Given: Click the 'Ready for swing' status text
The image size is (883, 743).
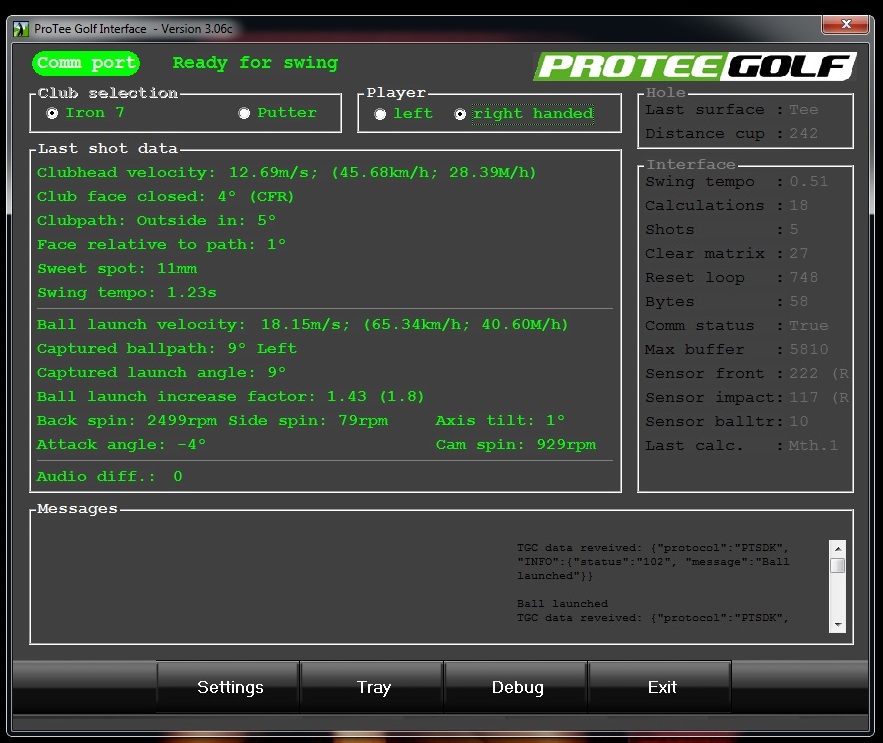Looking at the screenshot, I should (x=255, y=63).
